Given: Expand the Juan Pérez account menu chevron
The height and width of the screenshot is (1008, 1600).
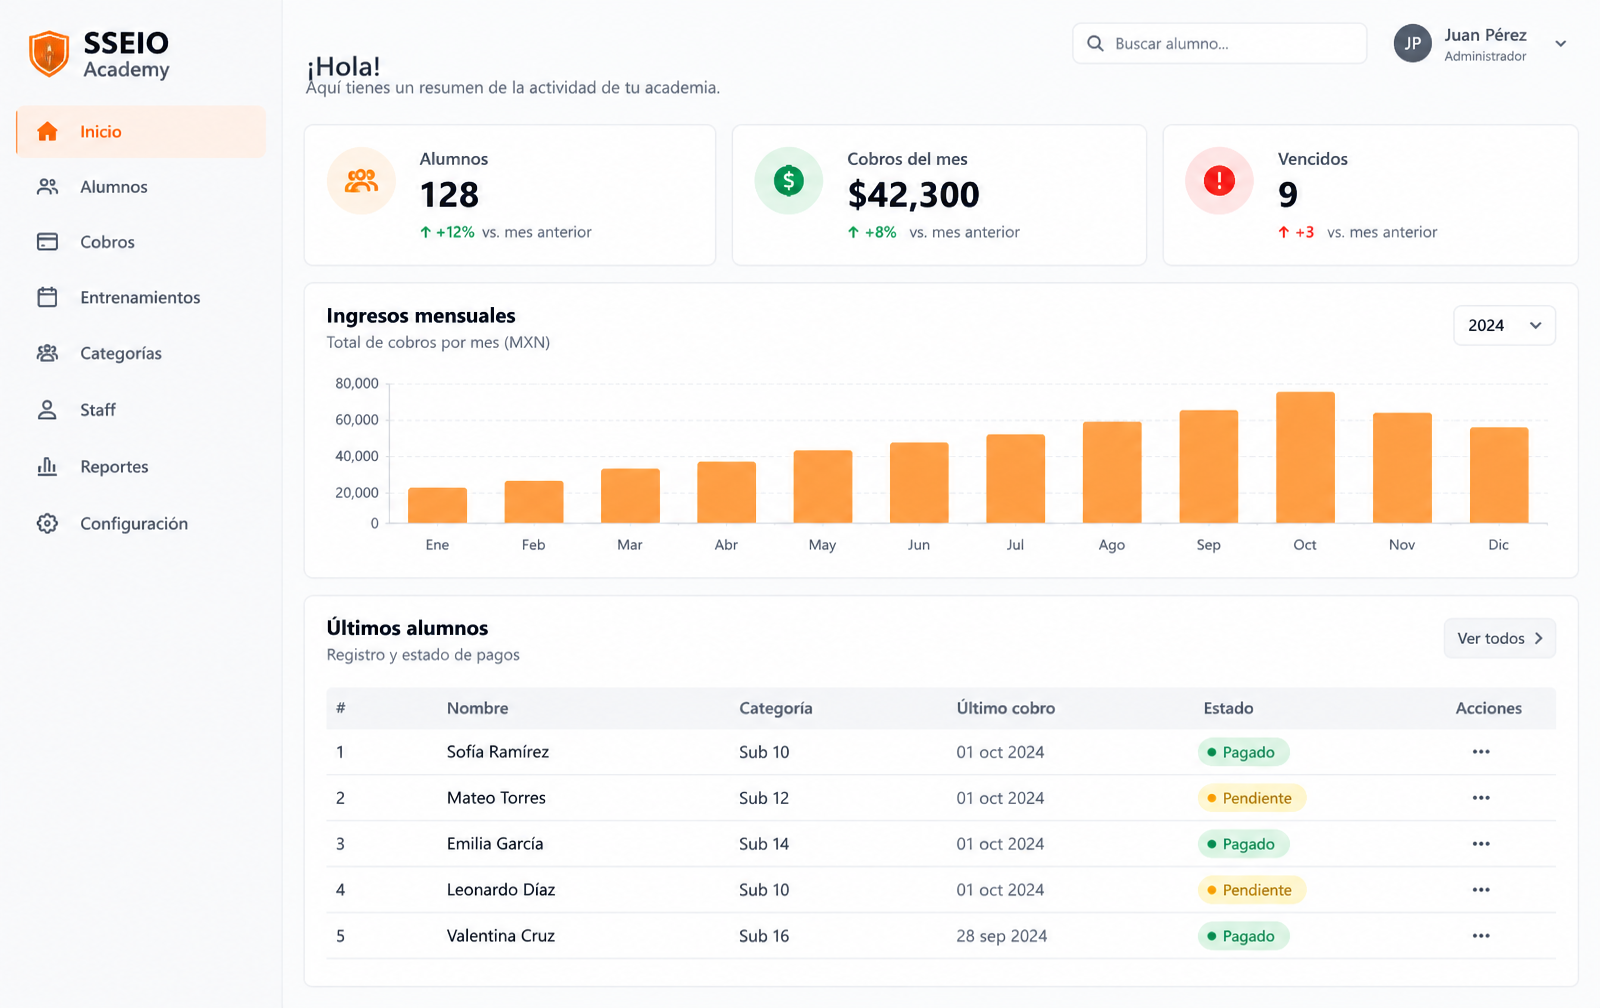Looking at the screenshot, I should coord(1560,44).
